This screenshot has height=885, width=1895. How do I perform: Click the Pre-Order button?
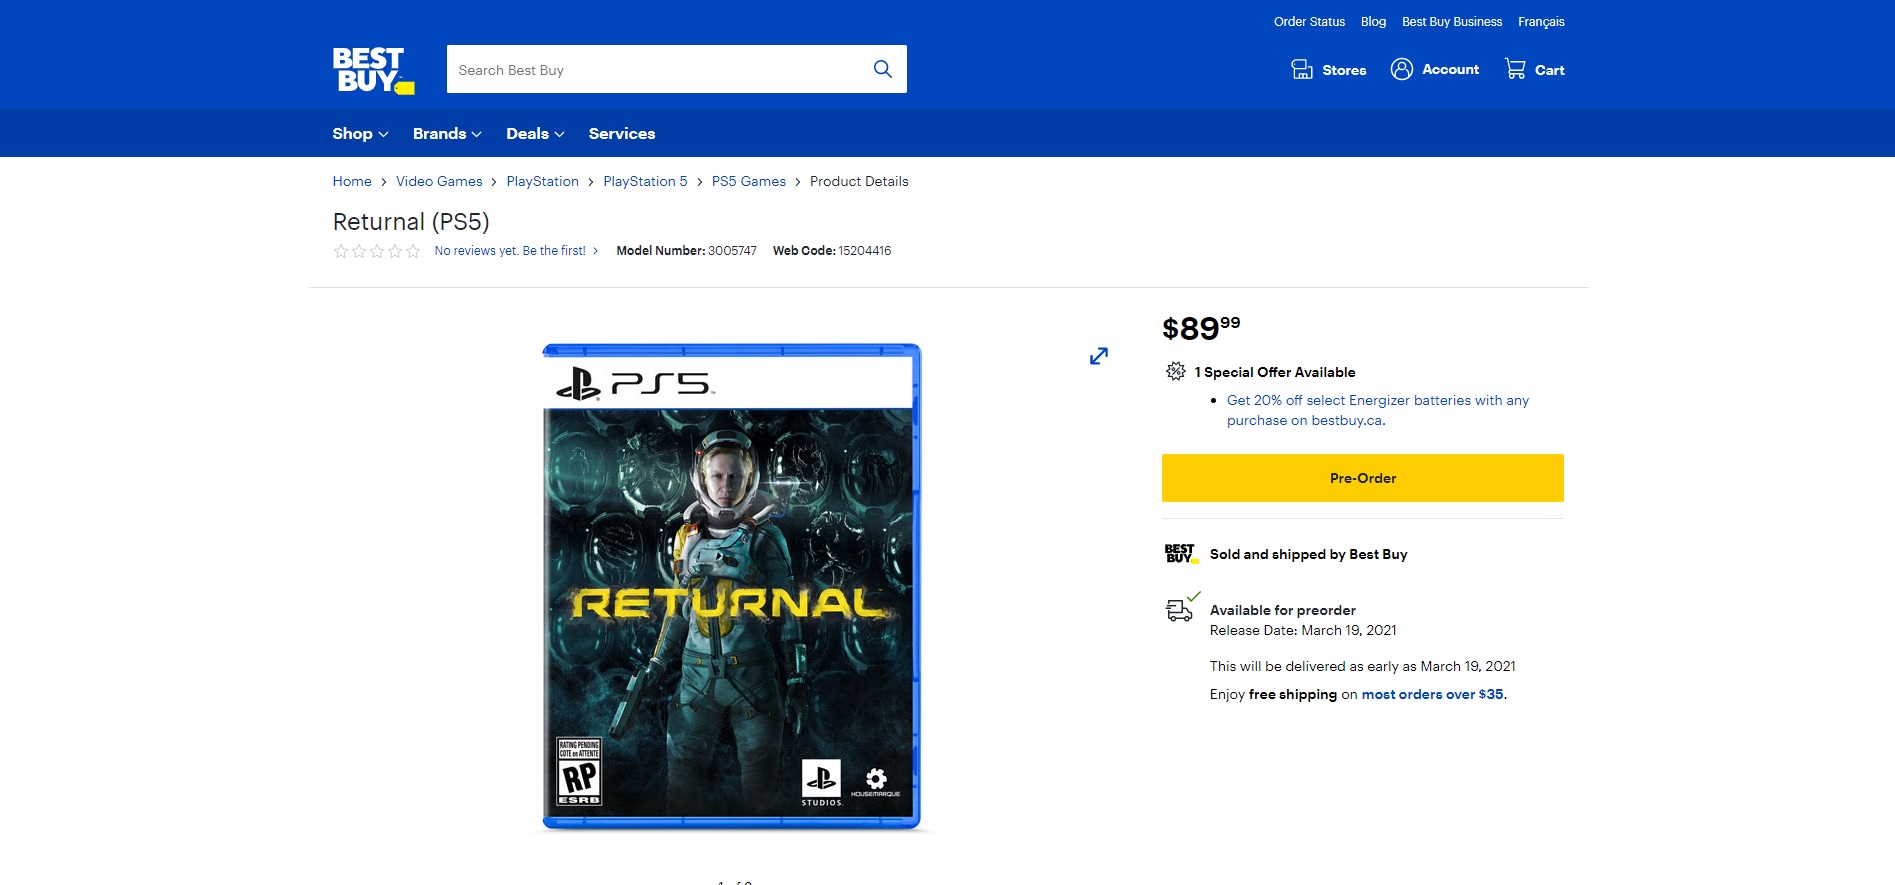[x=1363, y=478]
